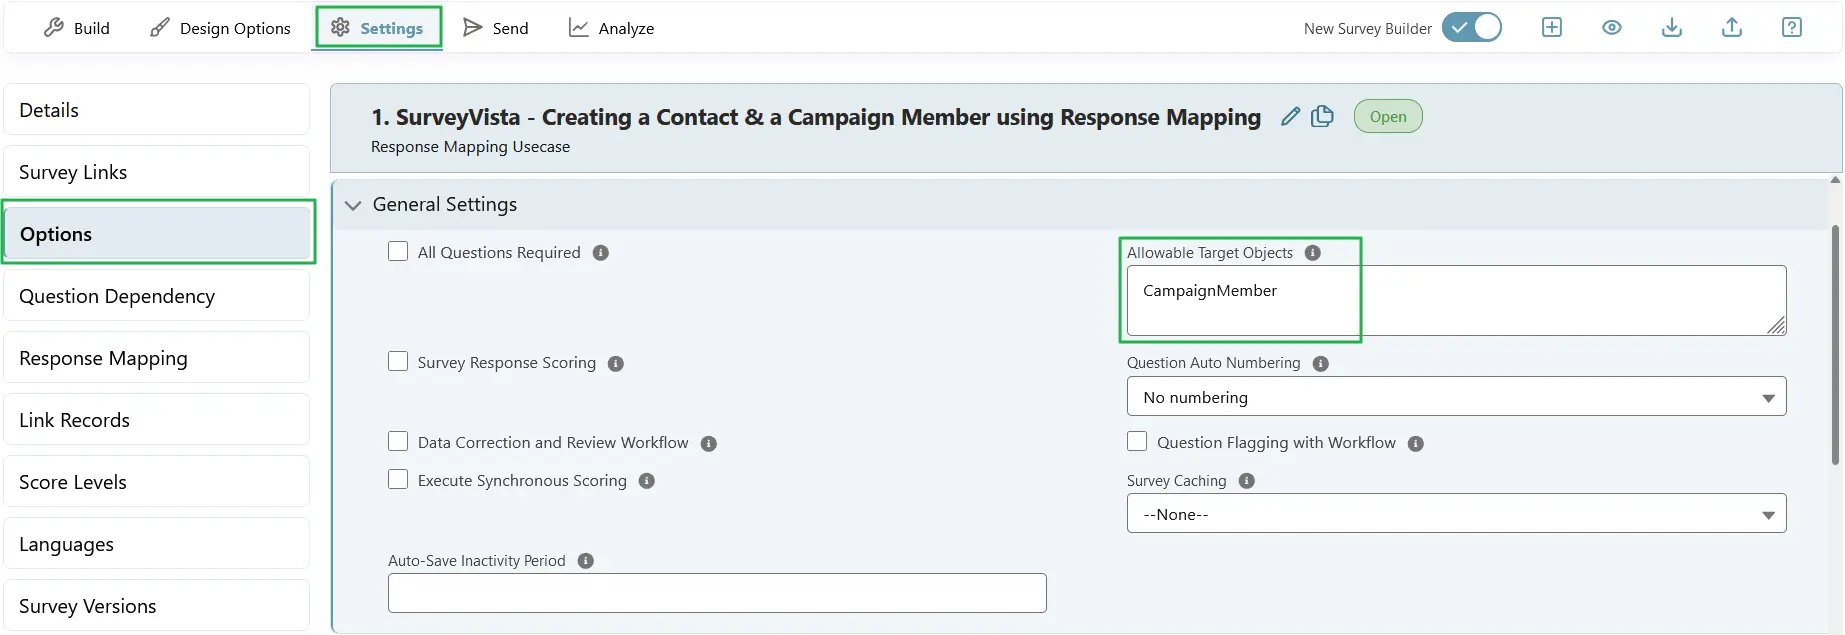The image size is (1845, 635).
Task: Check Question Flagging with Workflow
Action: tap(1137, 441)
